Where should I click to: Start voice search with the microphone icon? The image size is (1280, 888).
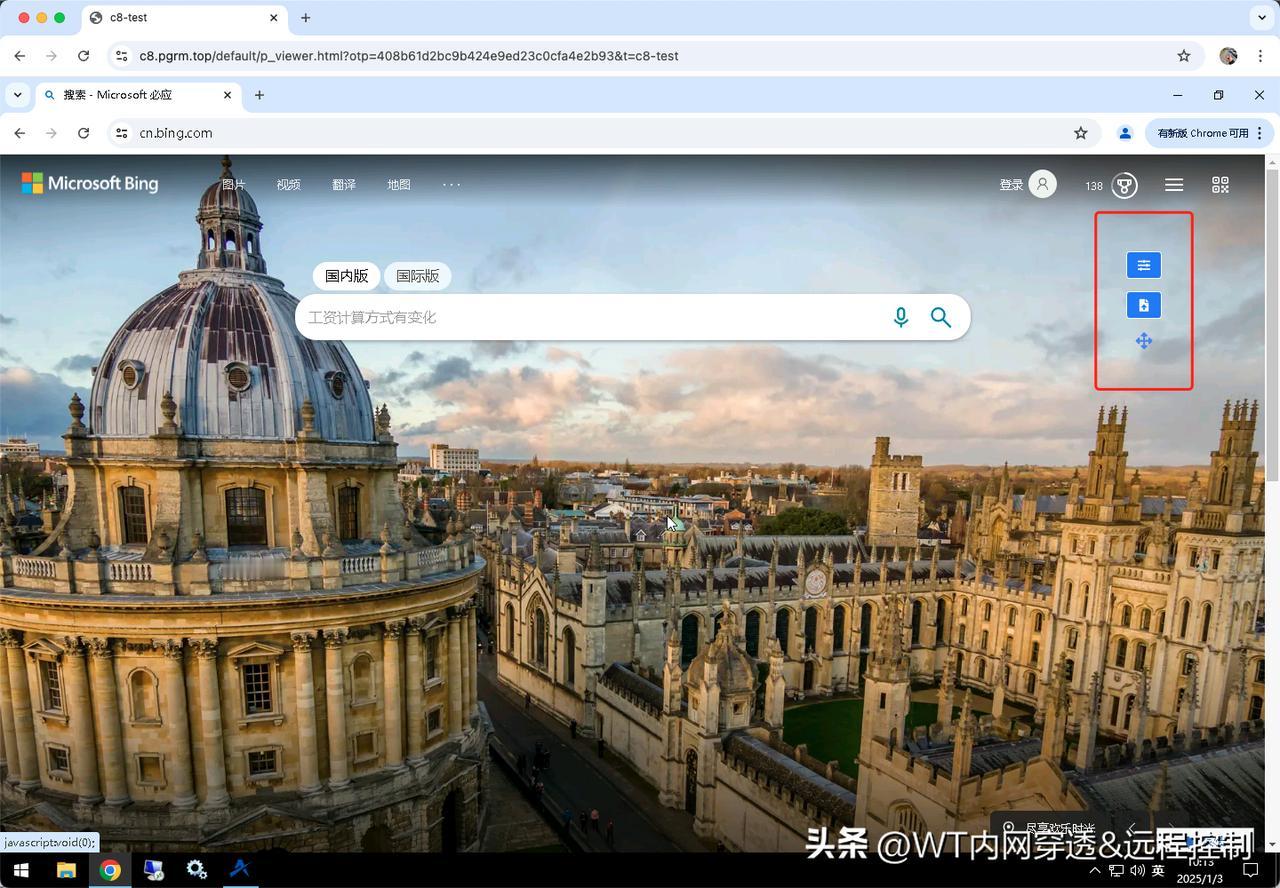901,317
